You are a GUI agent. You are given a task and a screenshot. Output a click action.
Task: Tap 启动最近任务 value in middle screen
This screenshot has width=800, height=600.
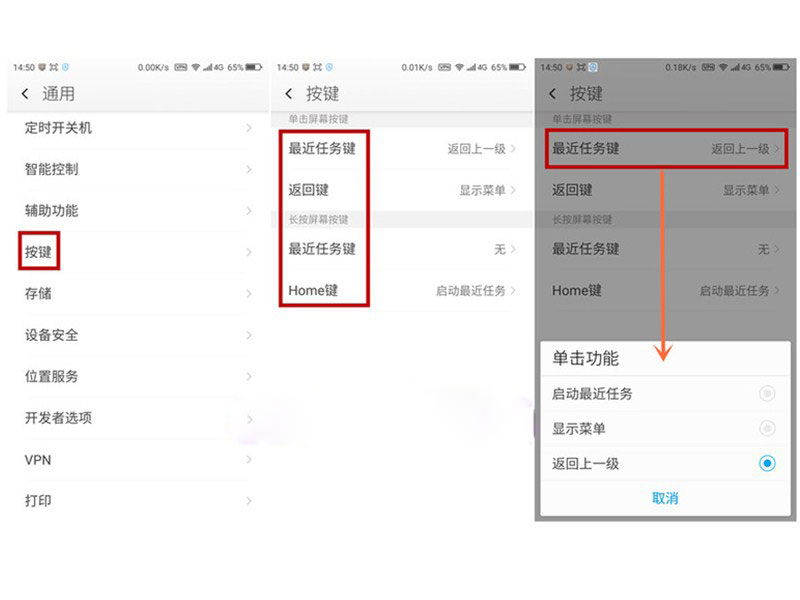pos(470,291)
